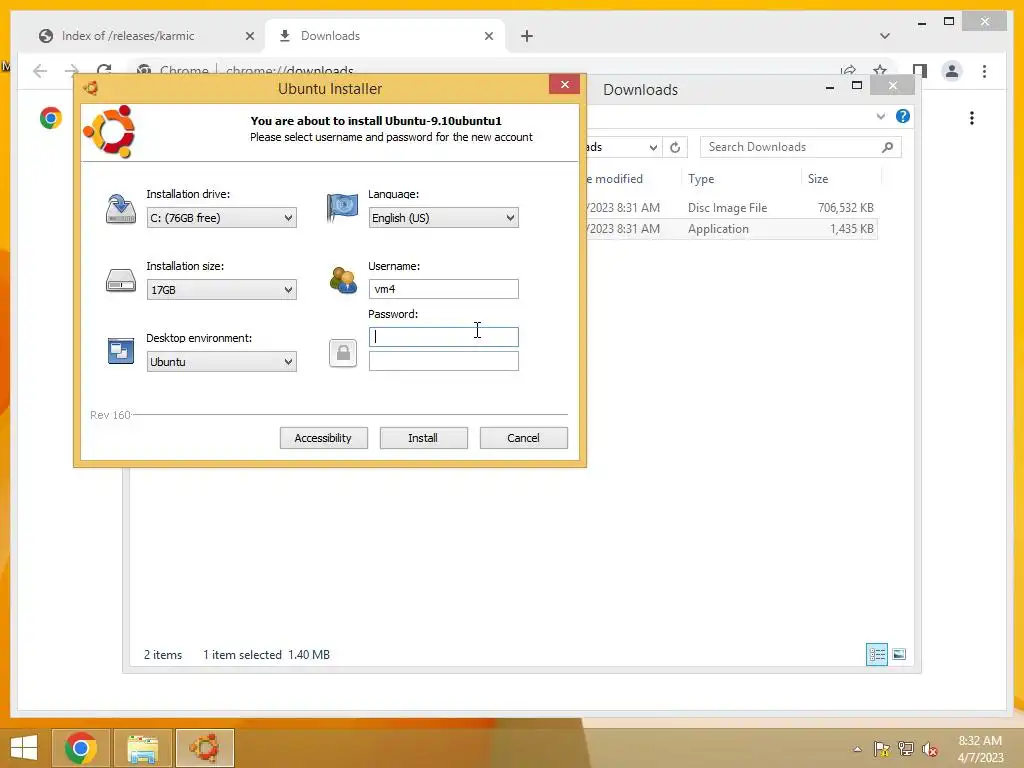Image resolution: width=1024 pixels, height=768 pixels.
Task: Expand the Explorer ribbon chevron
Action: point(880,116)
